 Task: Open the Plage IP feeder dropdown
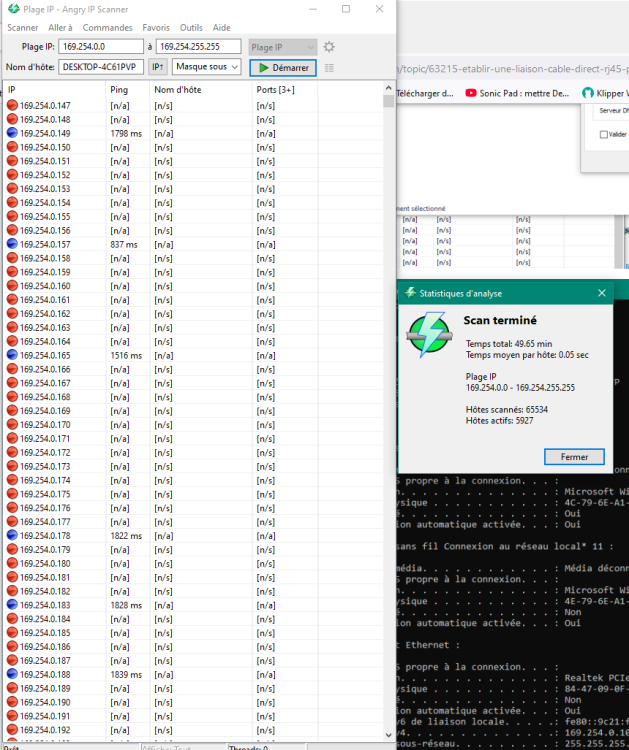click(x=282, y=47)
